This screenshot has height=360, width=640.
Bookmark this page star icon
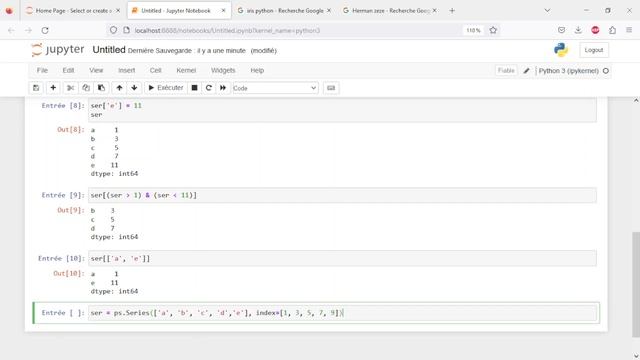point(493,30)
